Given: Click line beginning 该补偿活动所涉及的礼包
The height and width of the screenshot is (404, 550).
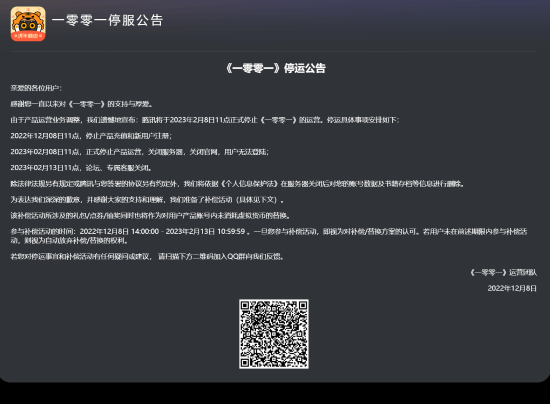Looking at the screenshot, I should click(x=150, y=216).
